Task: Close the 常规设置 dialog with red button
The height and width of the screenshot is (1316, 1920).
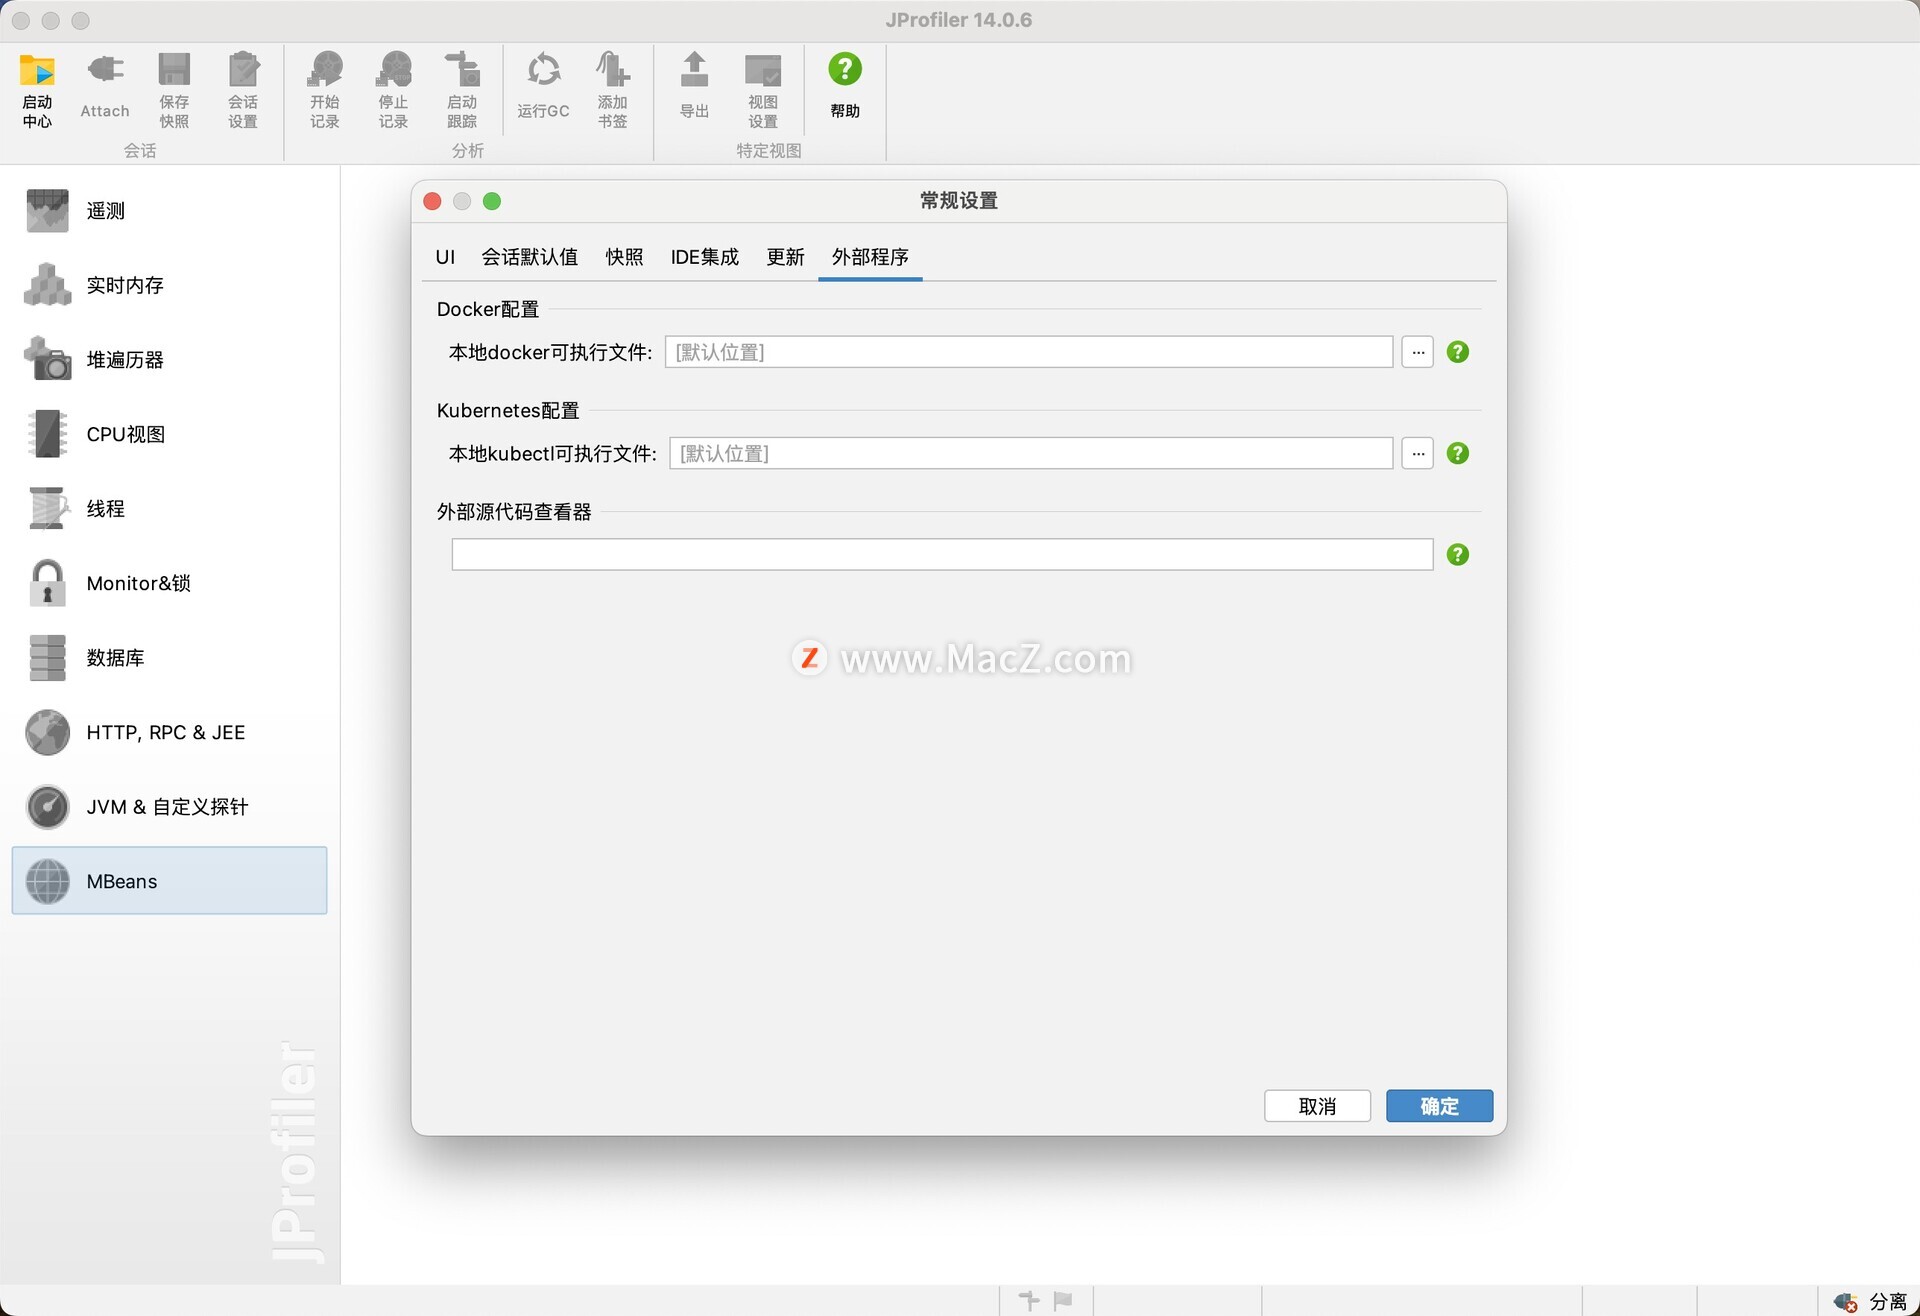Action: point(433,201)
